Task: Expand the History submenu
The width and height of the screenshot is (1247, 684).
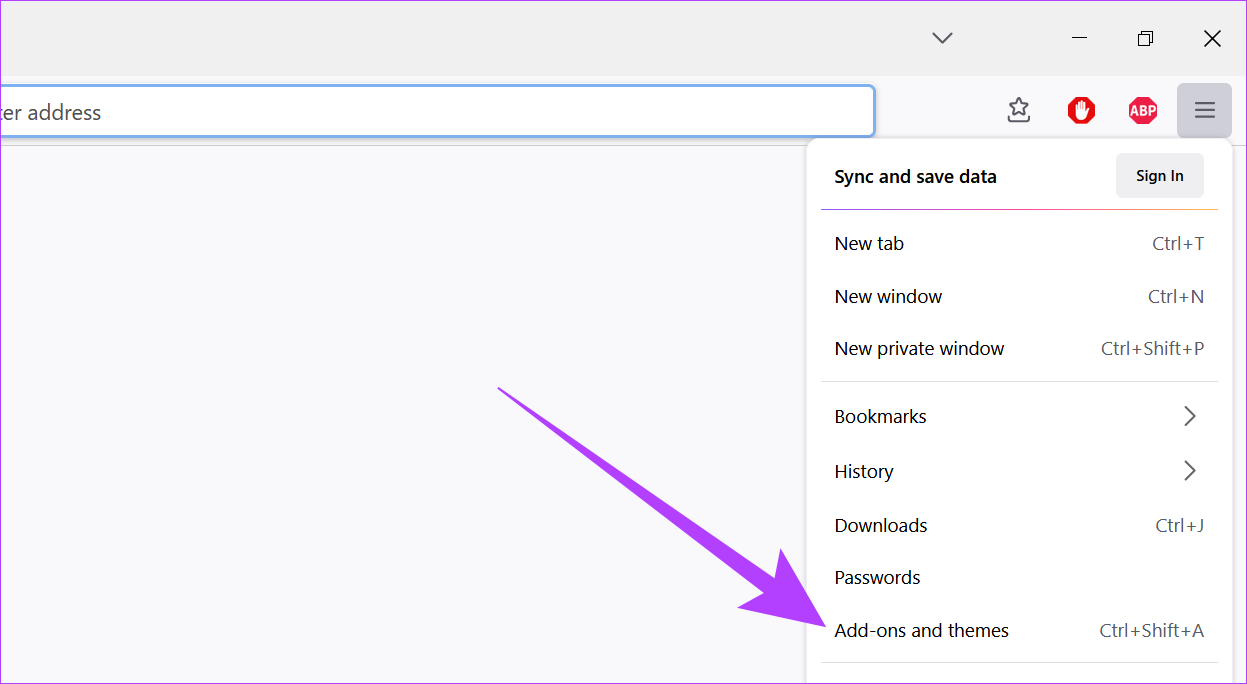Action: click(x=1019, y=471)
